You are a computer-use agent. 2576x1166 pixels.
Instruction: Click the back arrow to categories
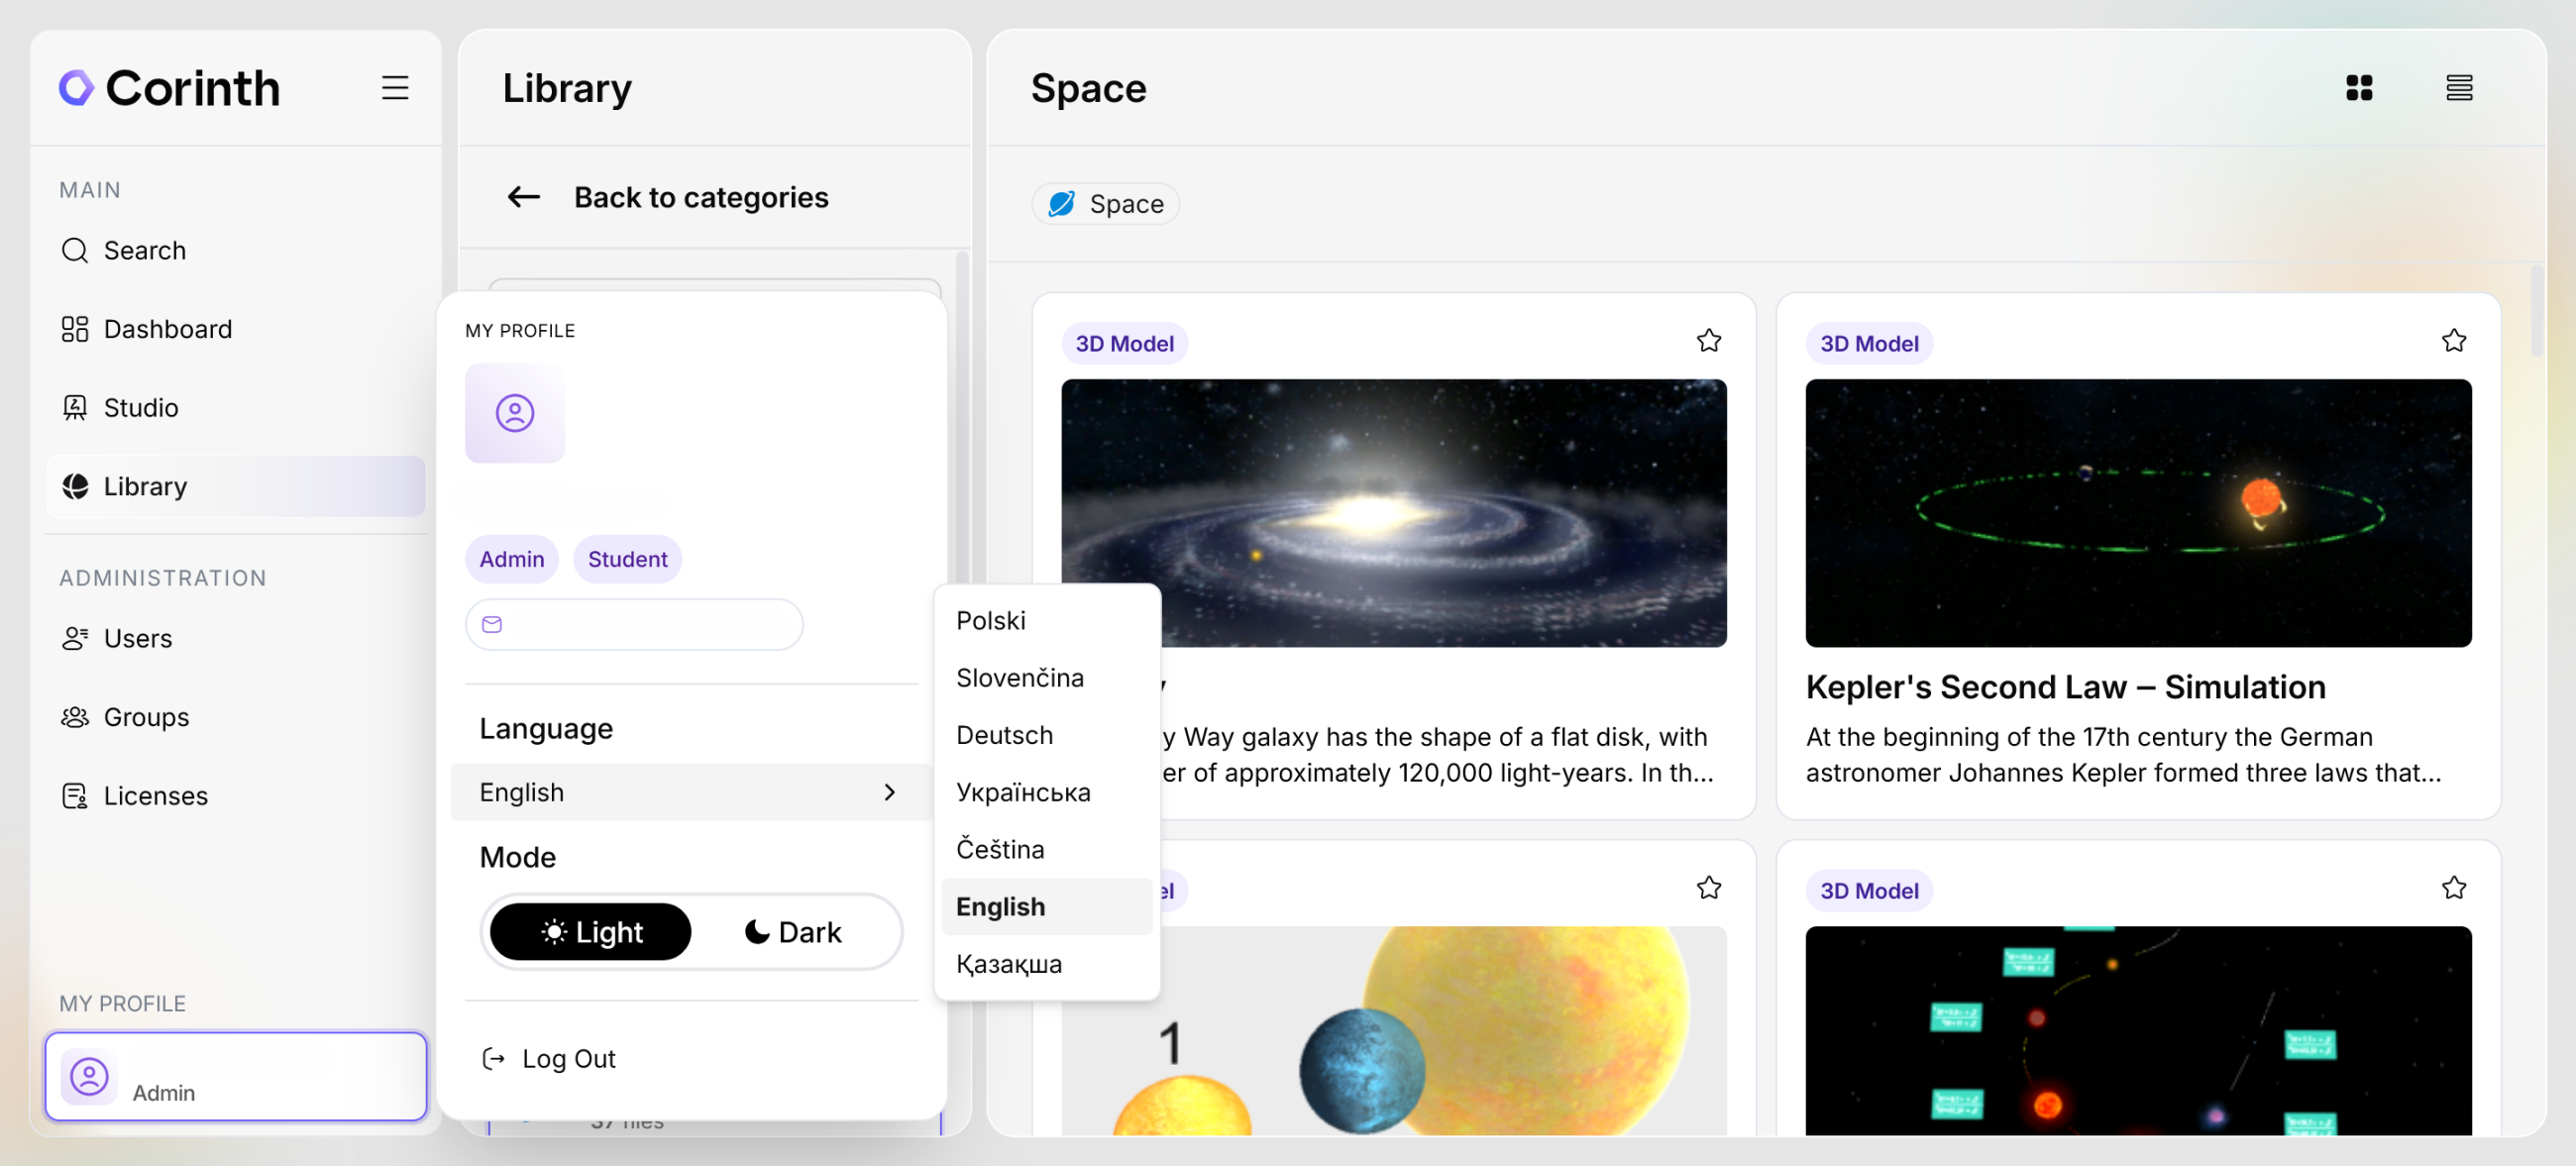[x=523, y=197]
